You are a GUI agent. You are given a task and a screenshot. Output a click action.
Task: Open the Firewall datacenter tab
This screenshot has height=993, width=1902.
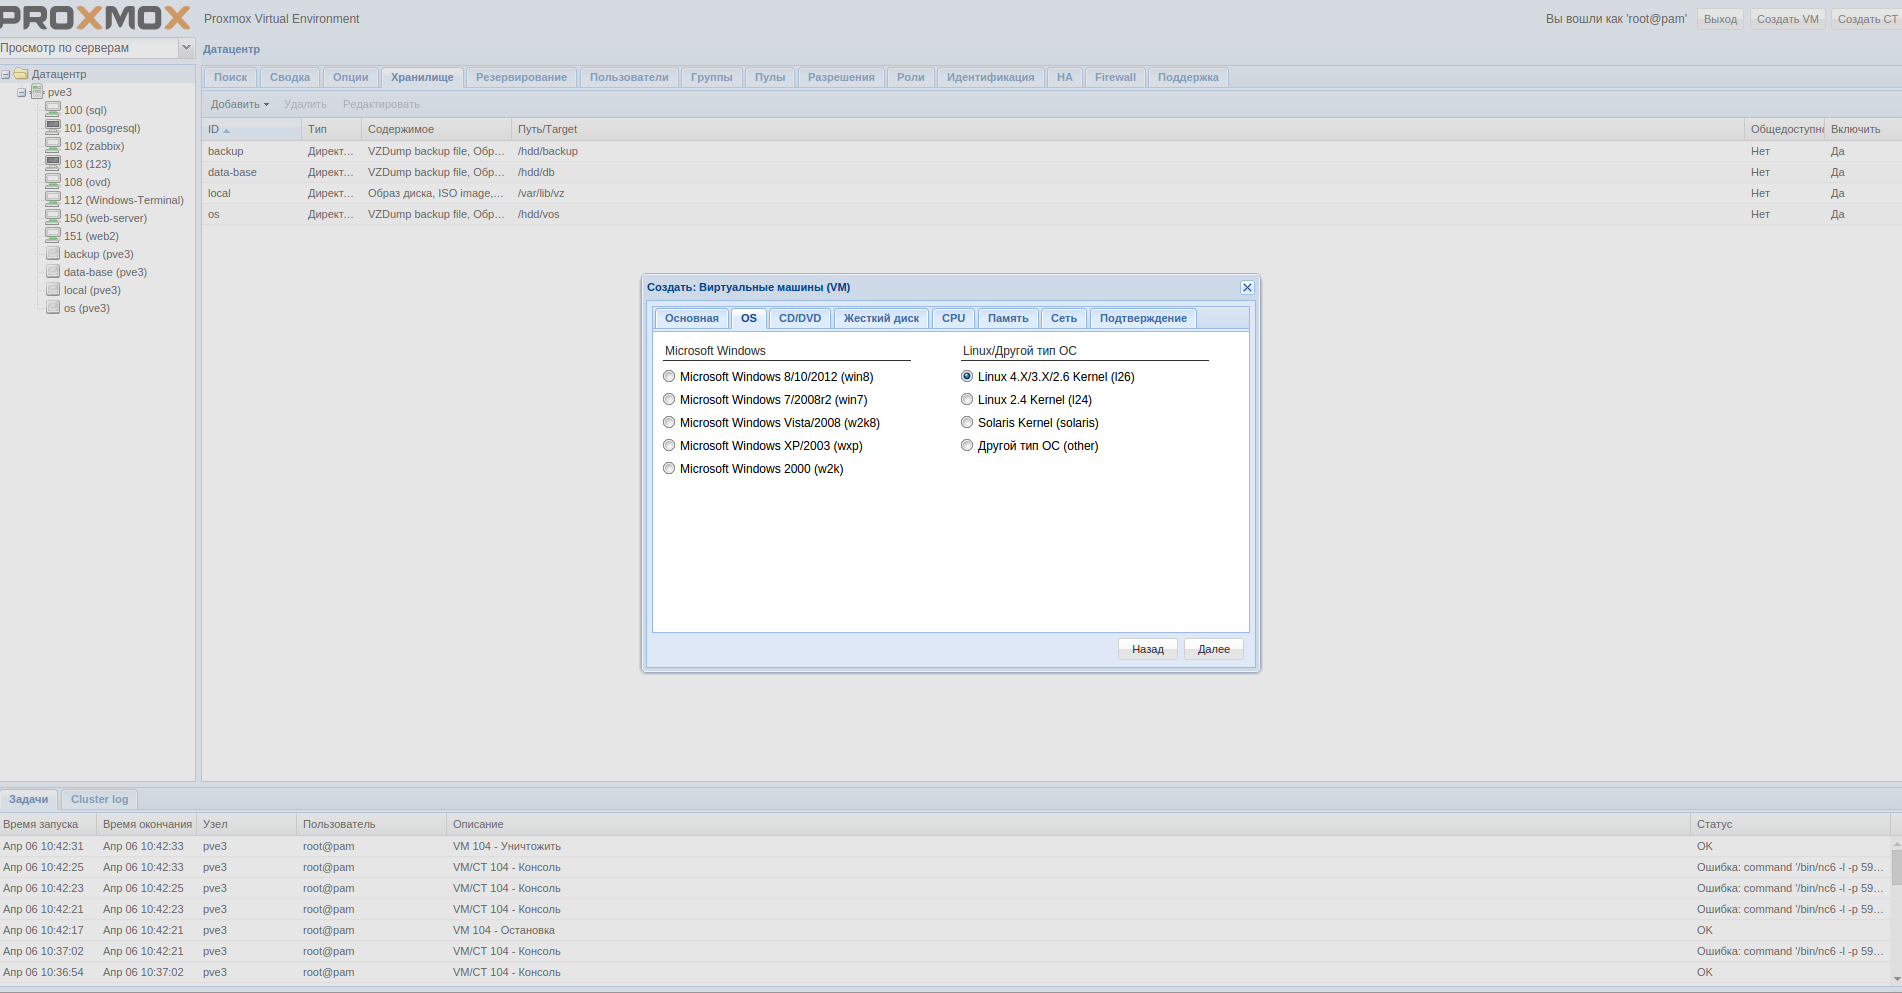pyautogui.click(x=1114, y=77)
